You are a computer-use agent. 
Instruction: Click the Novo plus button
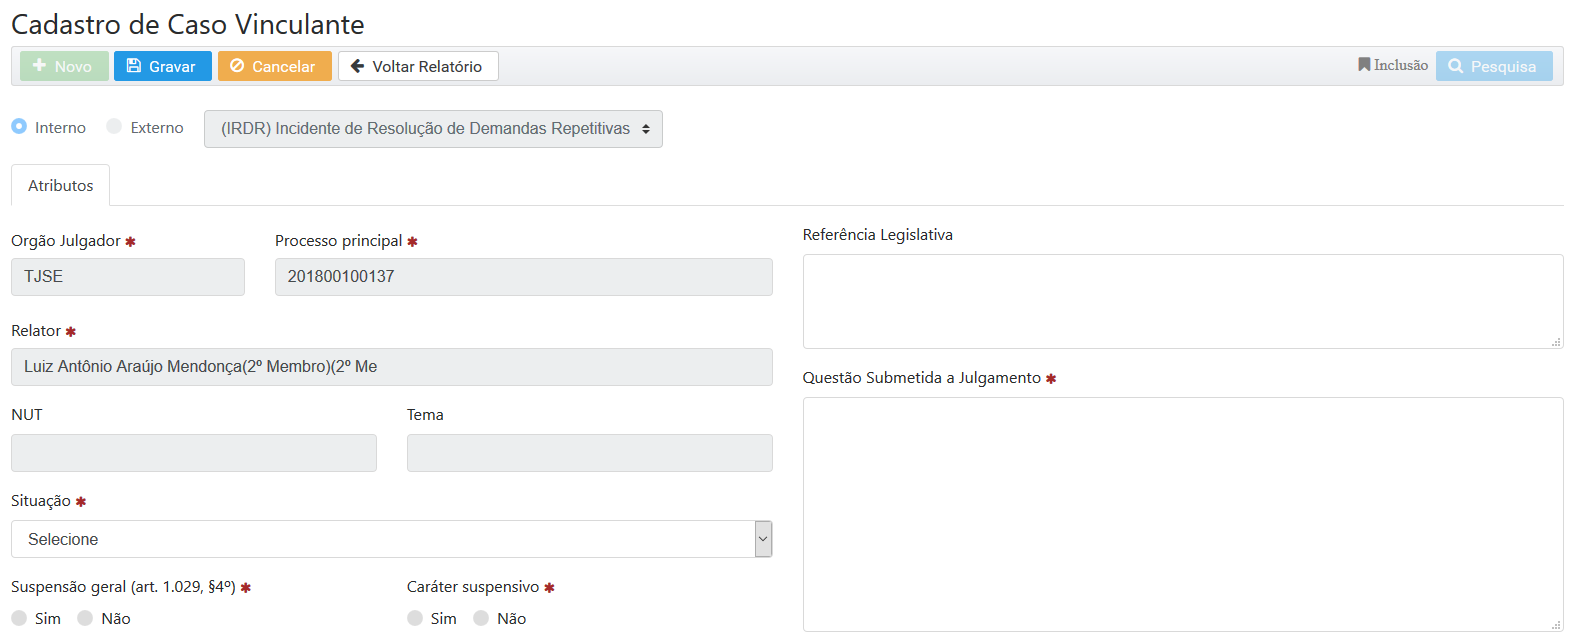(x=63, y=66)
